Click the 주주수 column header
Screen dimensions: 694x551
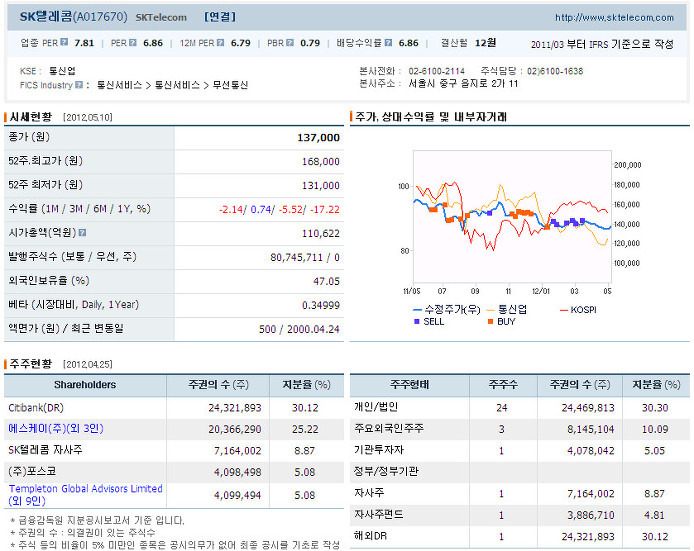coord(503,385)
